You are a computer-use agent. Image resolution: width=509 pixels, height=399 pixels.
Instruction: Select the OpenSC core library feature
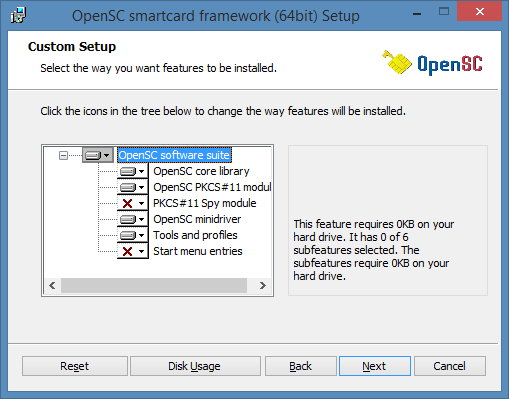click(x=201, y=171)
